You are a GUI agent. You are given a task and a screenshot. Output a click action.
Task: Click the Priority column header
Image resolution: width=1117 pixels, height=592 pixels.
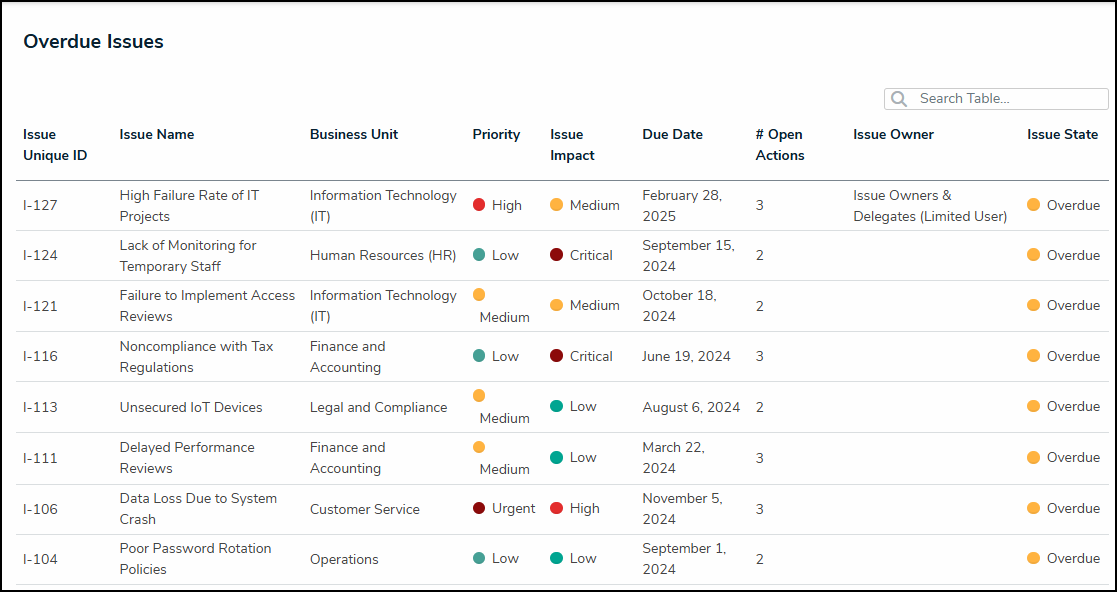point(496,134)
